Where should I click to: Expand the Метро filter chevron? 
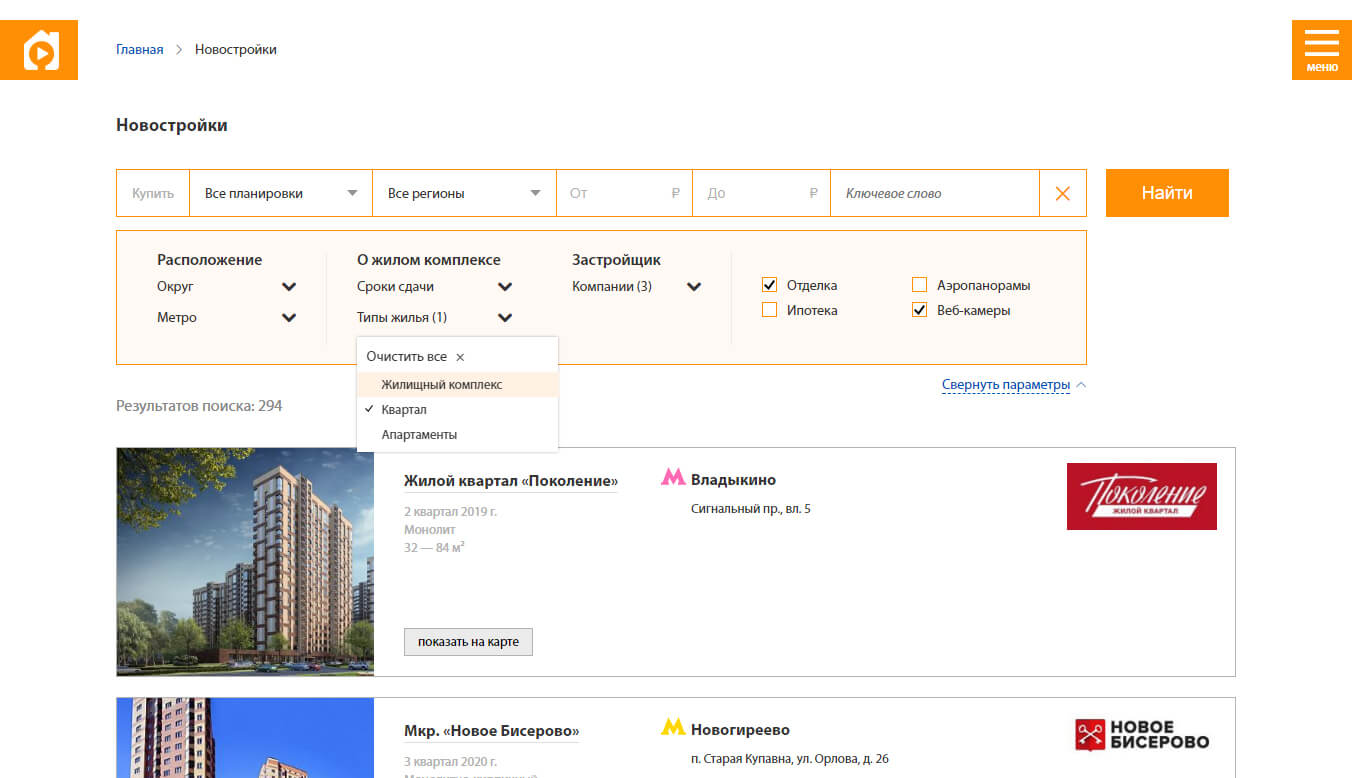pyautogui.click(x=289, y=318)
